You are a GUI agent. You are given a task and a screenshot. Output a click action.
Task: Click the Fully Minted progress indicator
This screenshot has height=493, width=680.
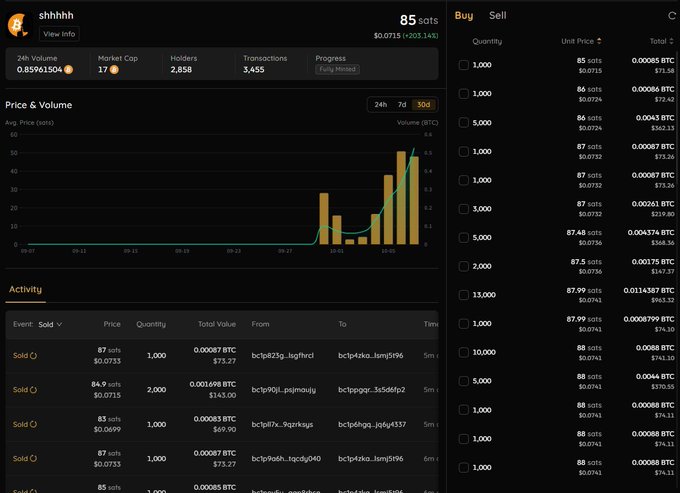337,69
